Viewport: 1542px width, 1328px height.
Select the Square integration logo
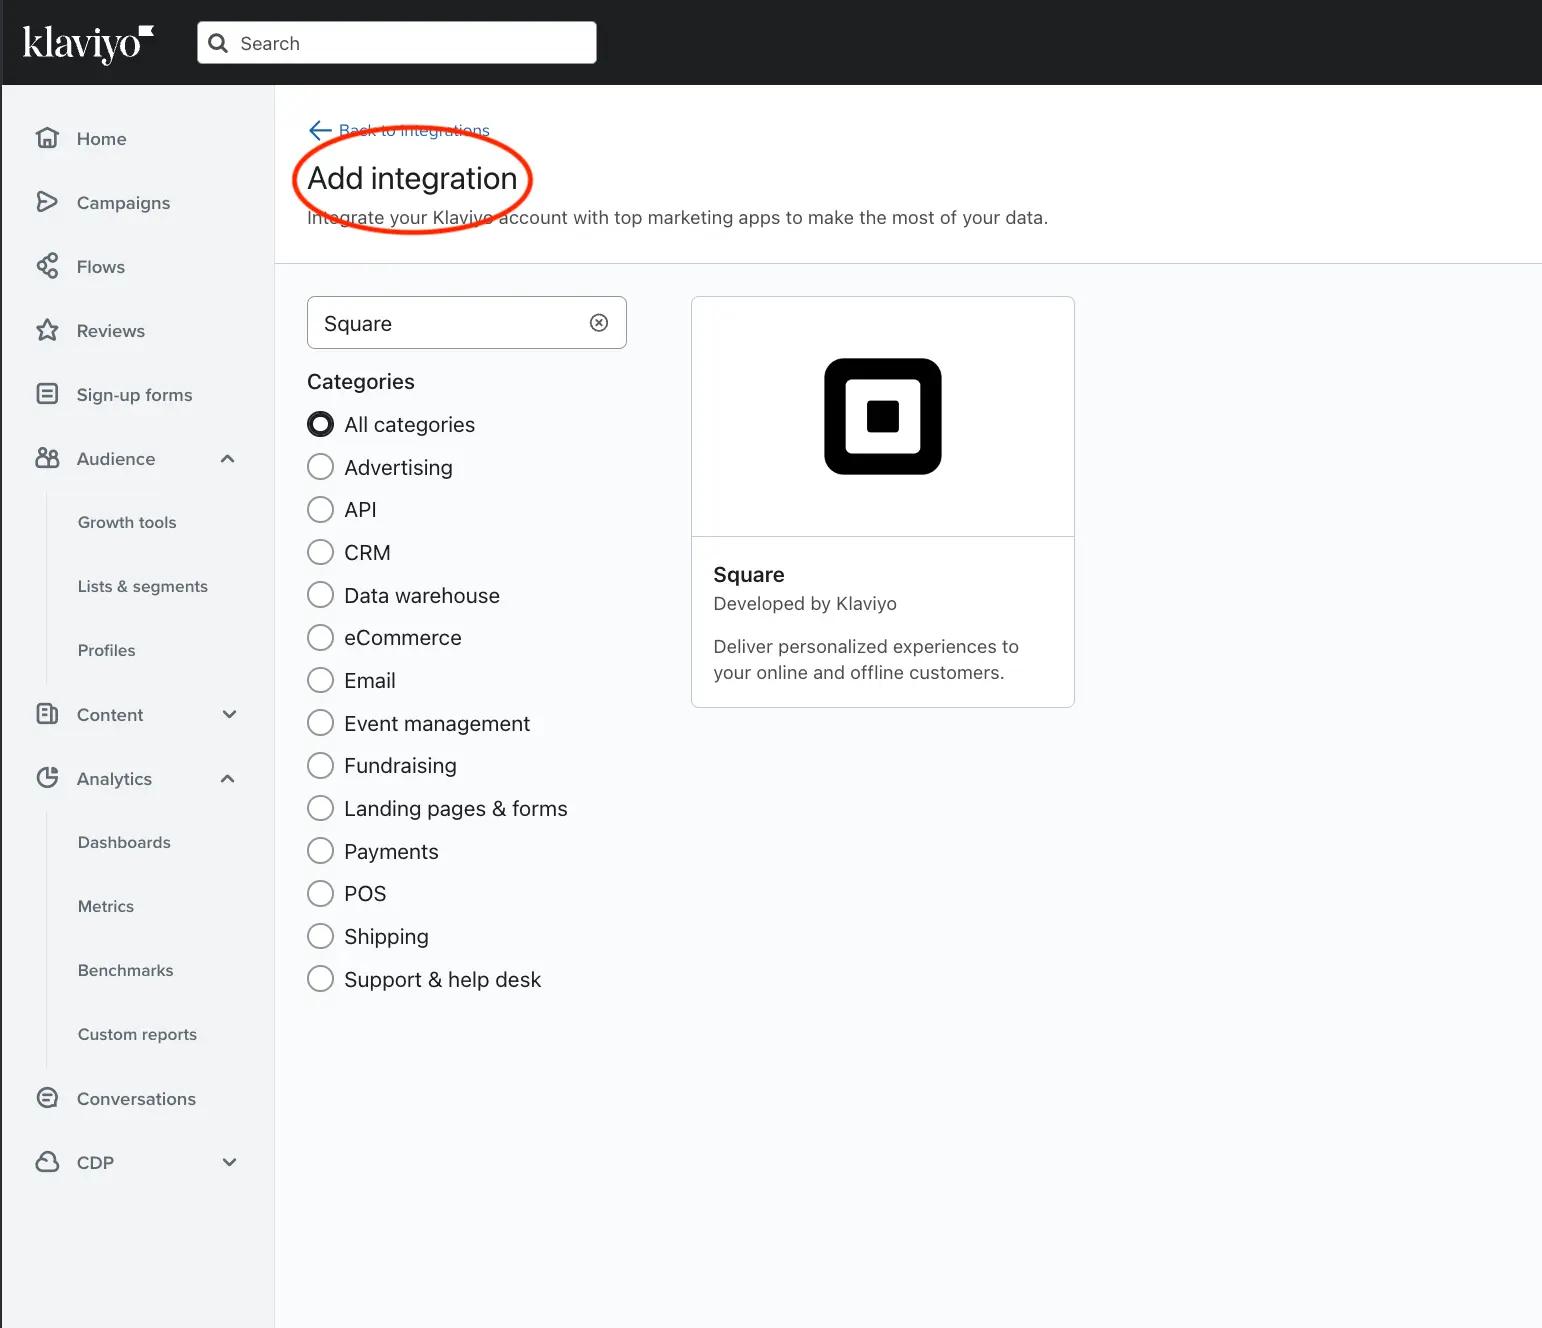point(882,417)
